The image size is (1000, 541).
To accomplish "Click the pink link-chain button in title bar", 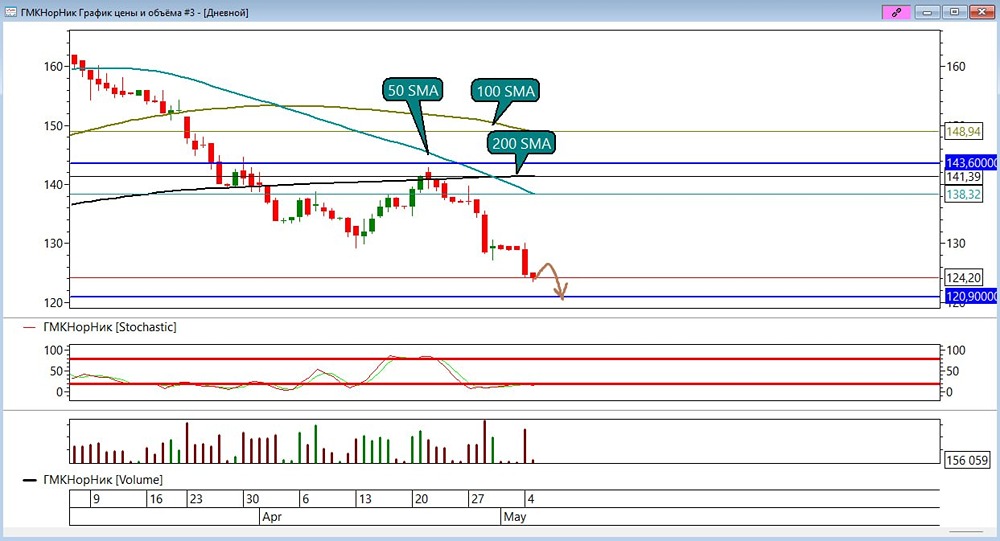I will point(896,12).
